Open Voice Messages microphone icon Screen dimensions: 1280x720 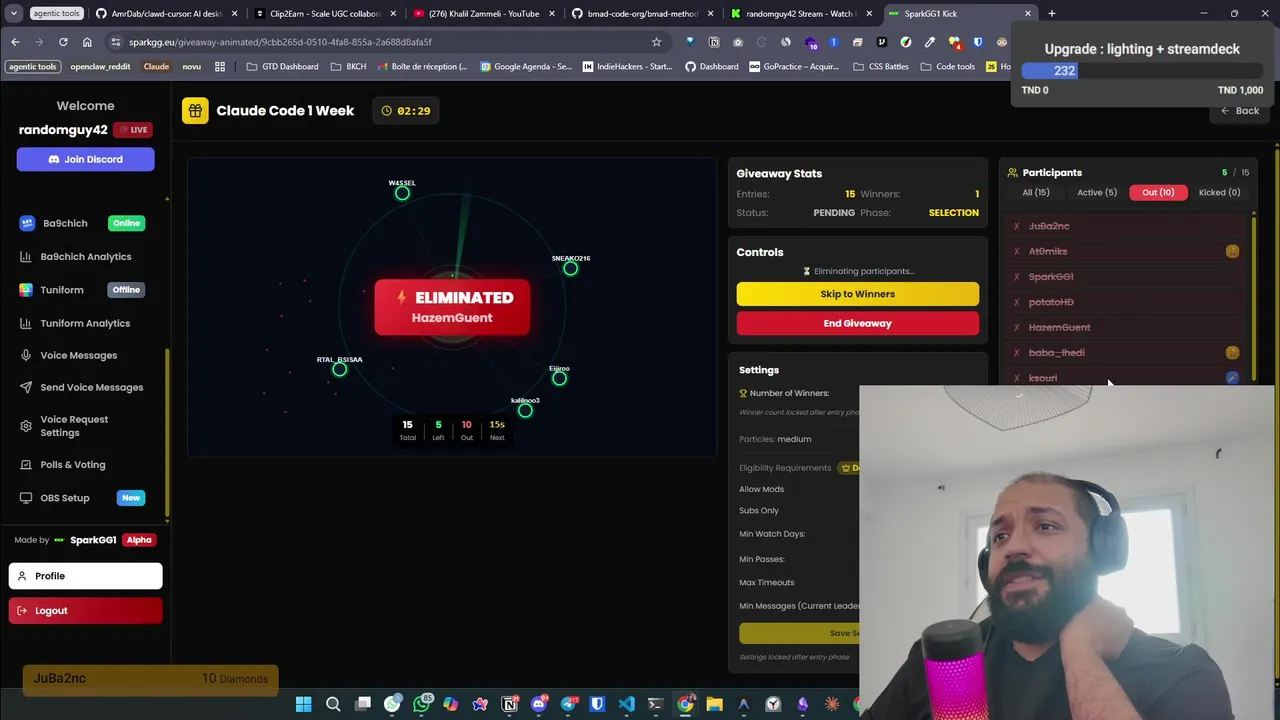tap(25, 355)
